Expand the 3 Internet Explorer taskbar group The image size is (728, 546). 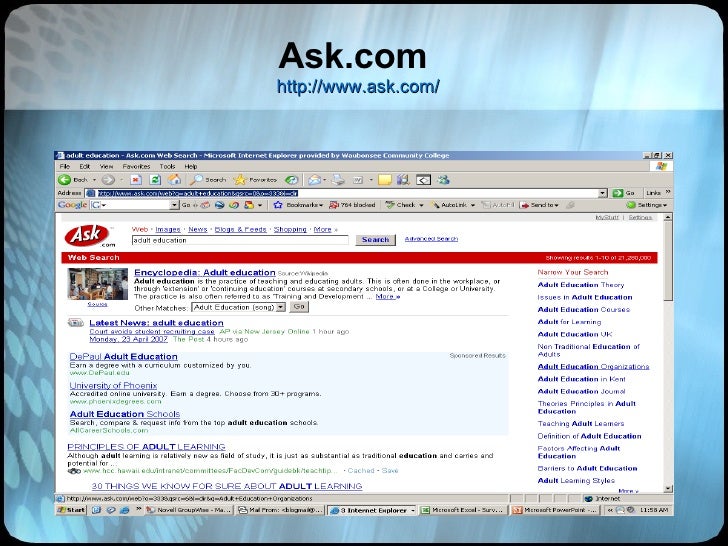click(x=413, y=510)
